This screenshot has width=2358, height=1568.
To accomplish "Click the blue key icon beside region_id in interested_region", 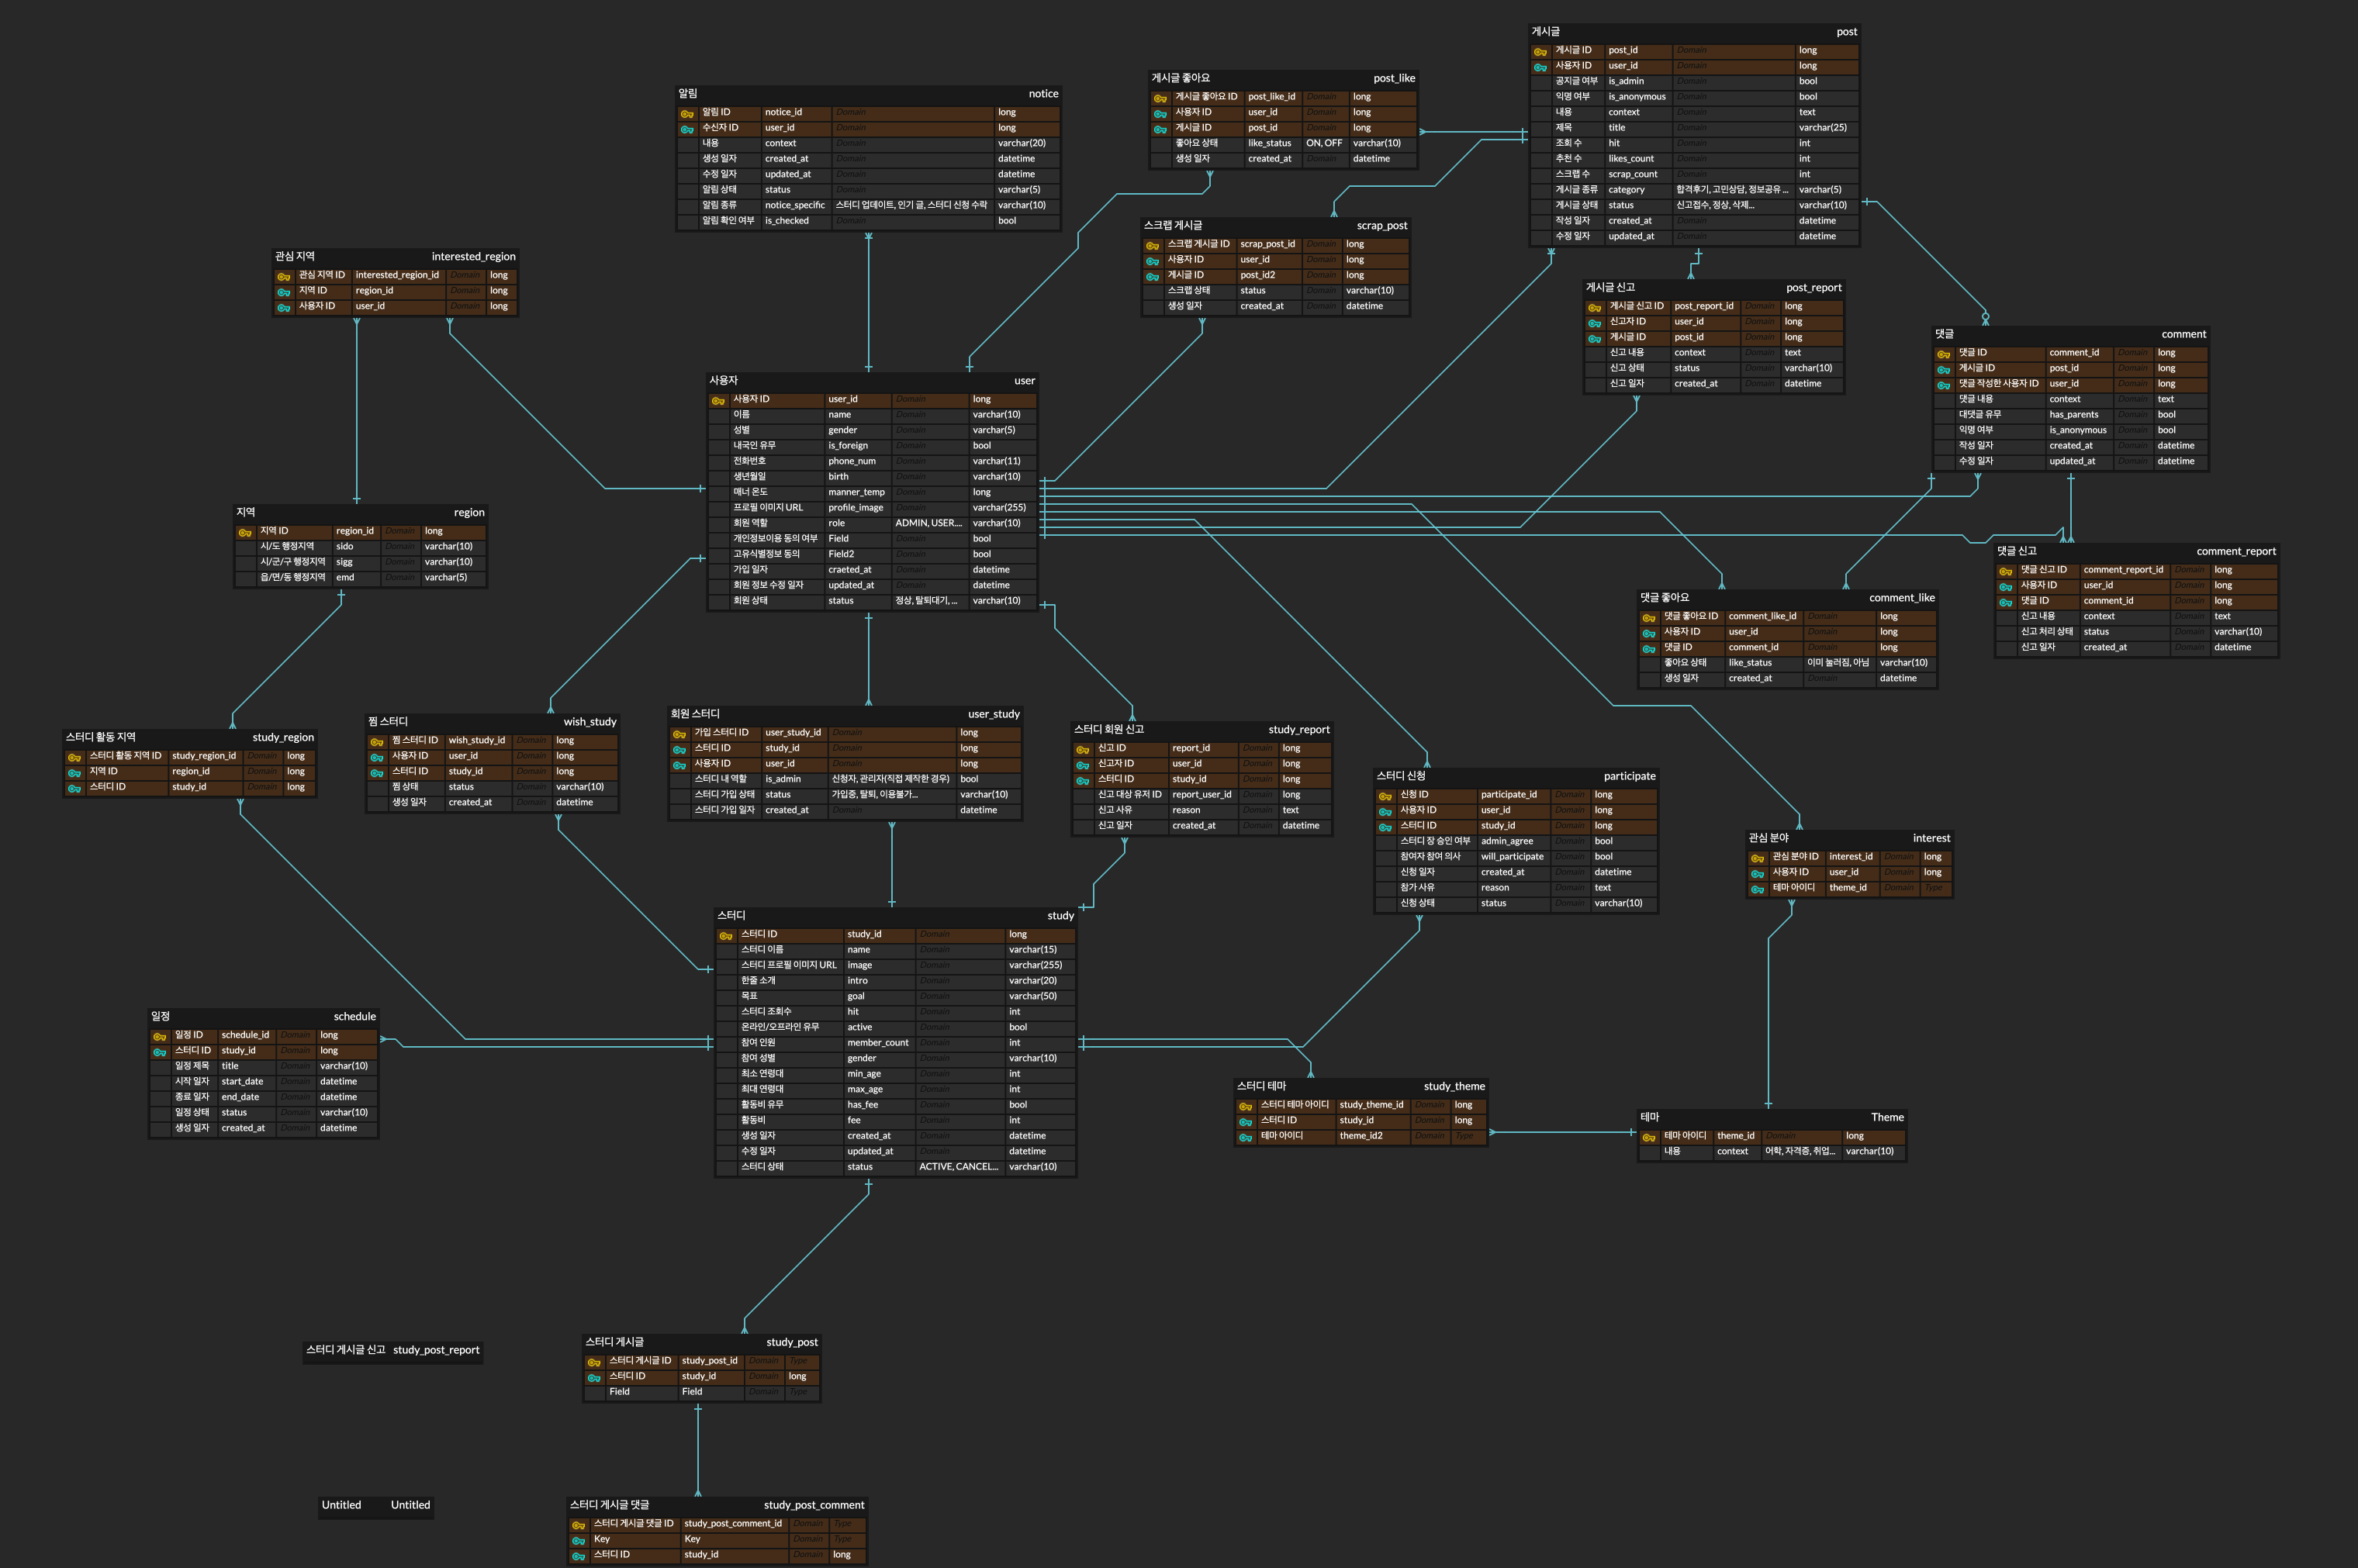I will [x=284, y=292].
